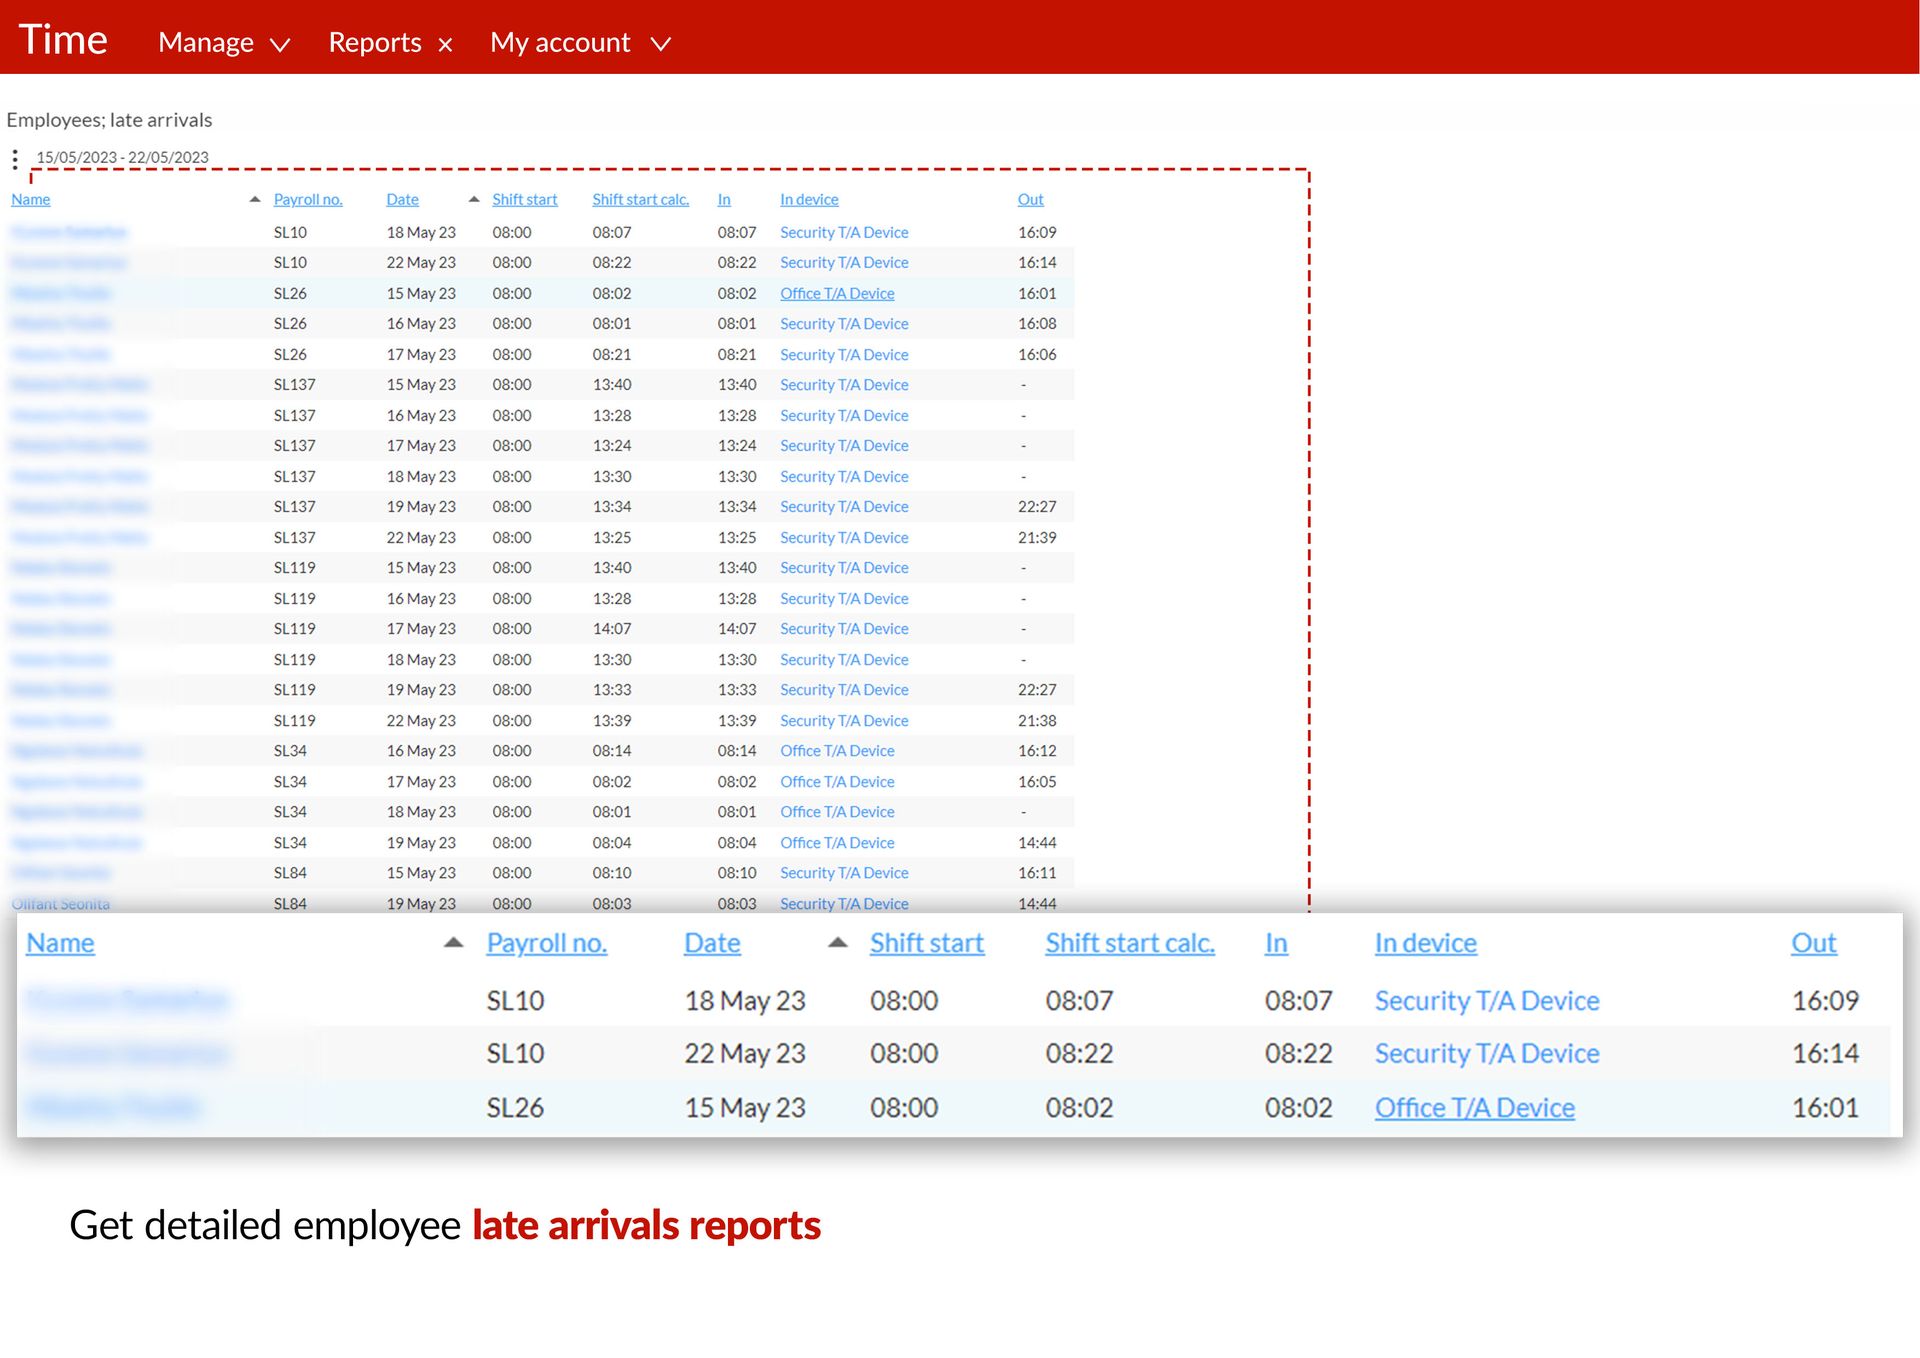This screenshot has height=1358, width=1920.
Task: Sort table by Payroll no. column
Action: tap(308, 199)
